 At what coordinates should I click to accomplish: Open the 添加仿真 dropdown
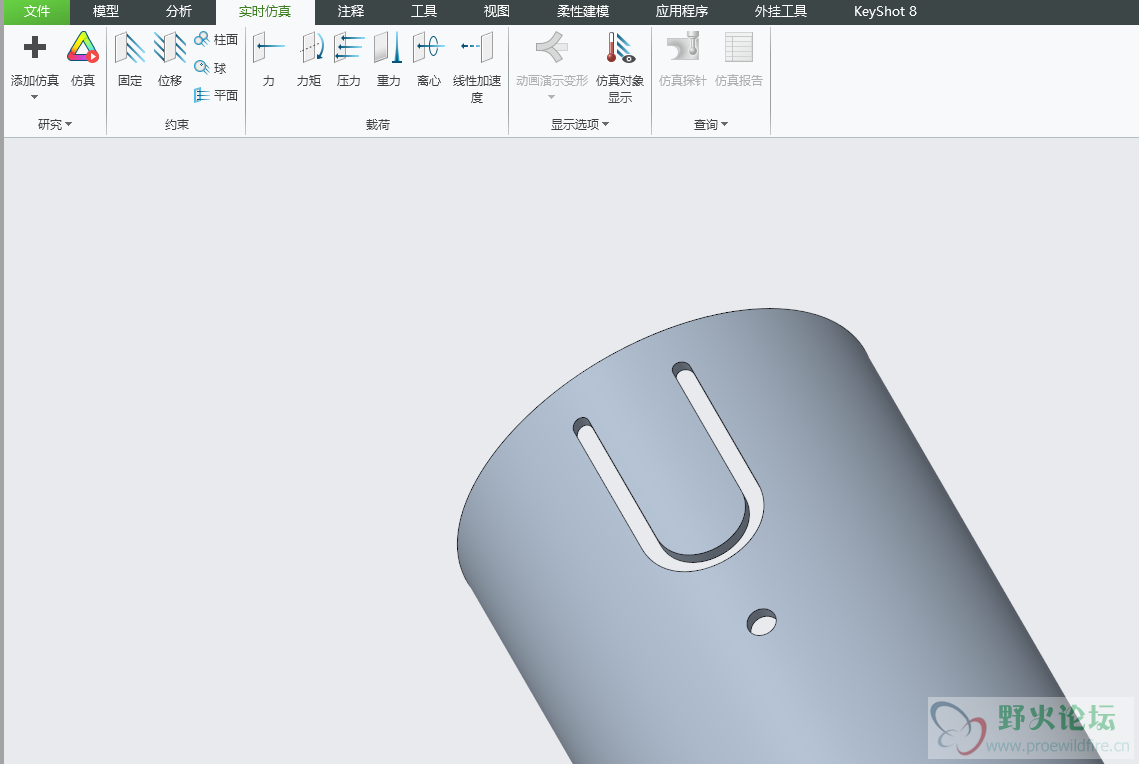coord(35,97)
